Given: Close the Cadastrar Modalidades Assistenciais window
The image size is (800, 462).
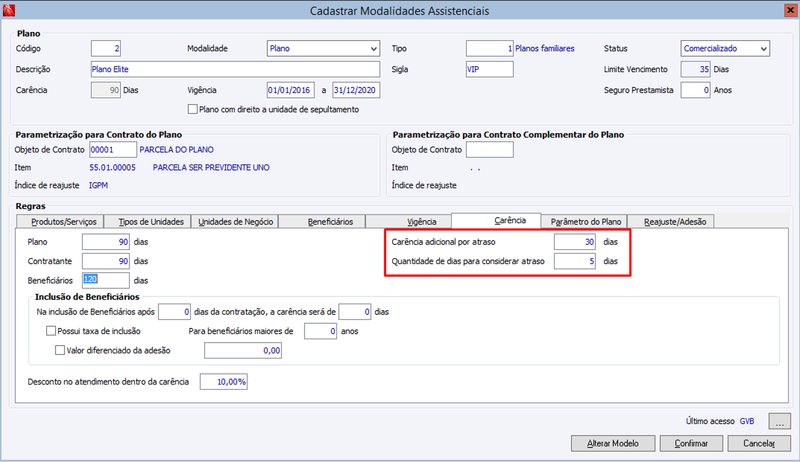Looking at the screenshot, I should pyautogui.click(x=790, y=10).
